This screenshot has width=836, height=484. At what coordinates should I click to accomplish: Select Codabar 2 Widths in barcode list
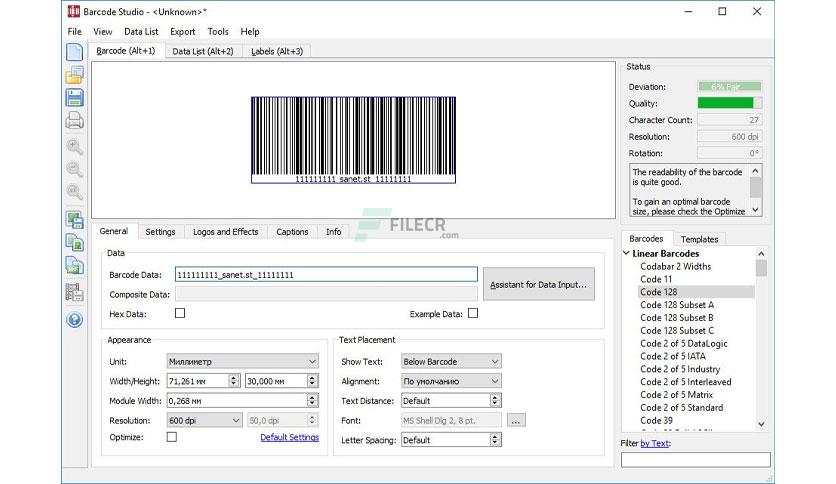[x=676, y=267]
